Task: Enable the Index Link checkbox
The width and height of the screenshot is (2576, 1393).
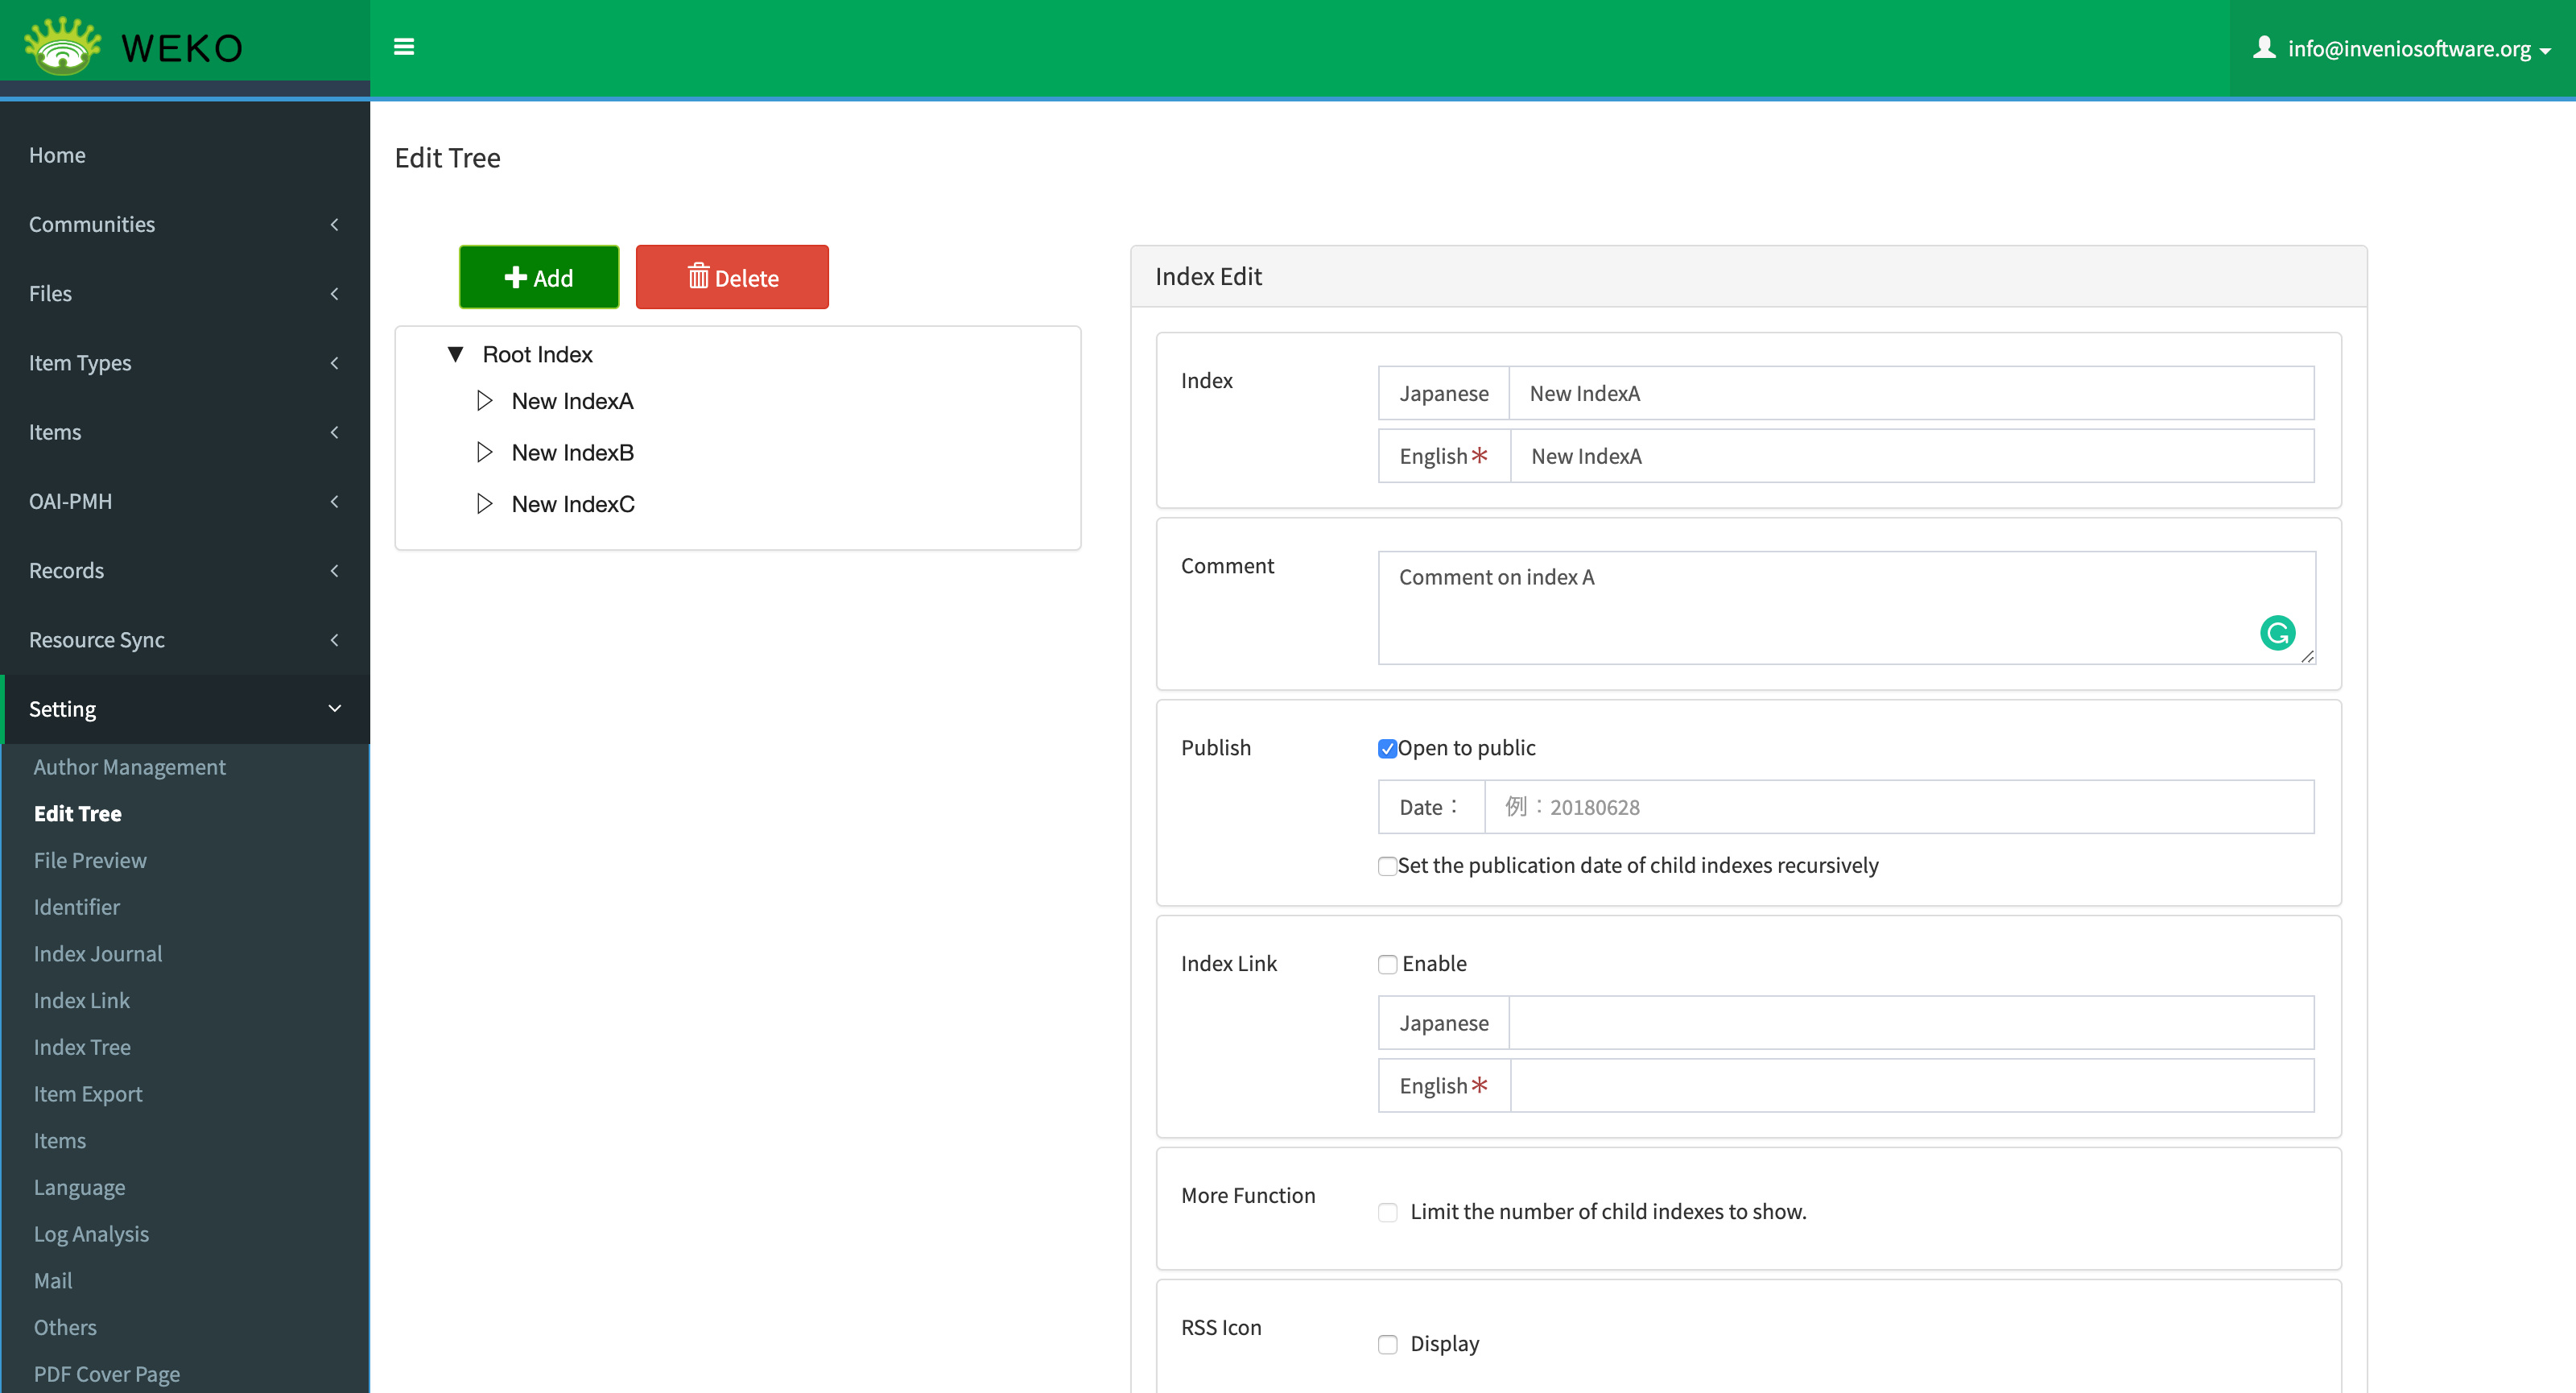Action: [x=1387, y=964]
